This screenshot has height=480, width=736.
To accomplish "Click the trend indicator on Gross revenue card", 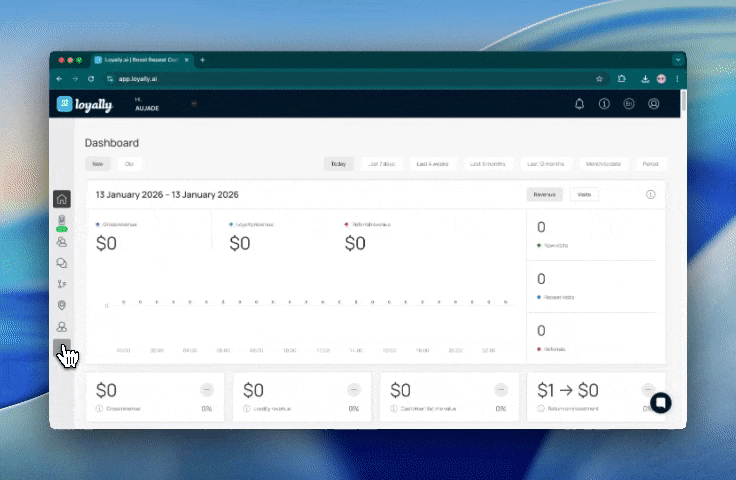I will pyautogui.click(x=207, y=389).
